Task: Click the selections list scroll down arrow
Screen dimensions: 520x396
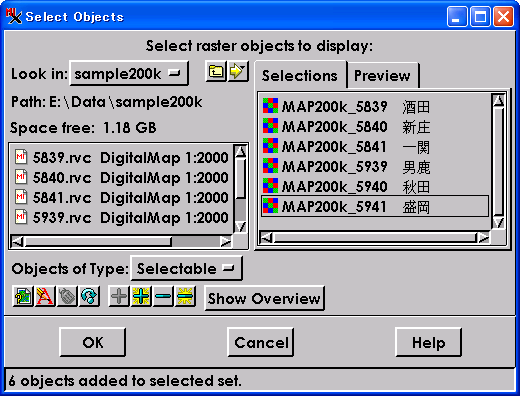Action: 498,222
